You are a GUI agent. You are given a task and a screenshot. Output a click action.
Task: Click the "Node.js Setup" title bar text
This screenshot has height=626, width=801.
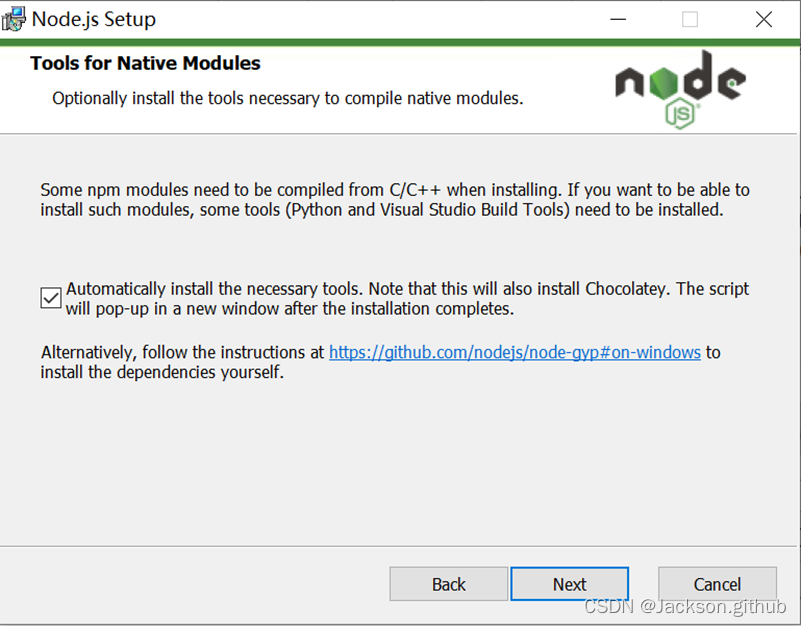[x=94, y=19]
